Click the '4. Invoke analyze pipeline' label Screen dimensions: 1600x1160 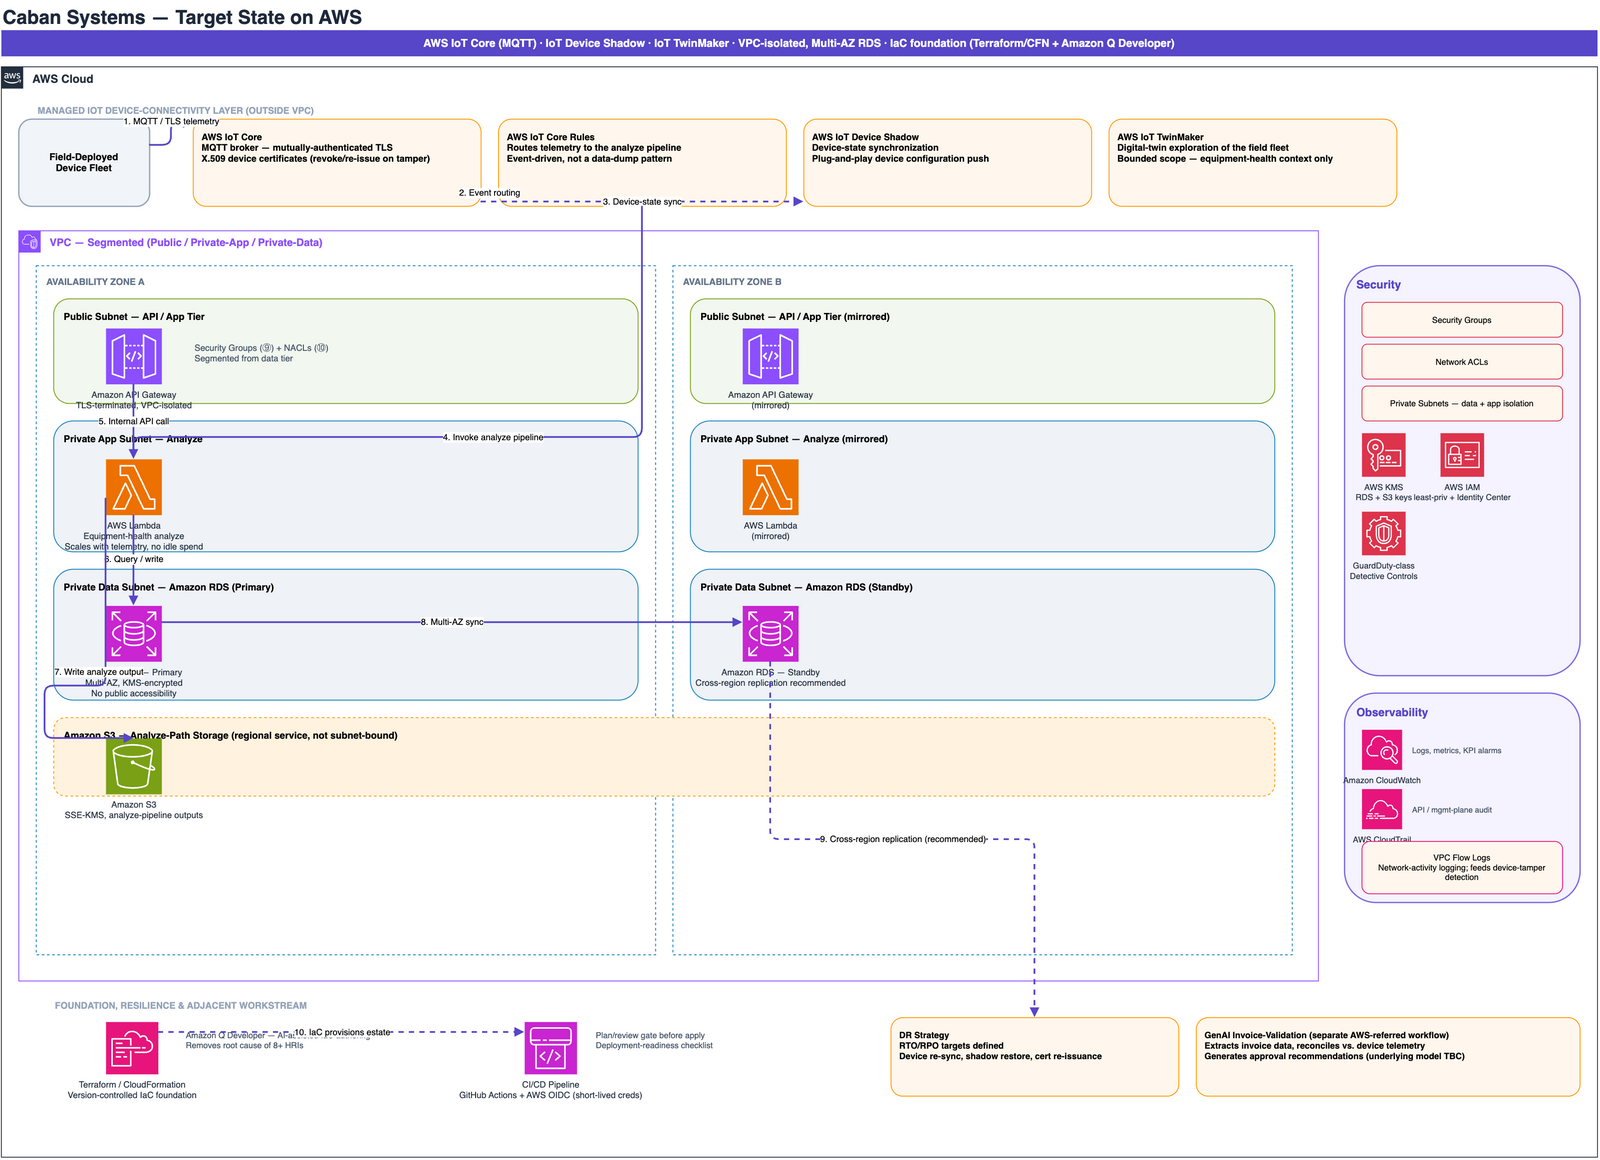[493, 437]
